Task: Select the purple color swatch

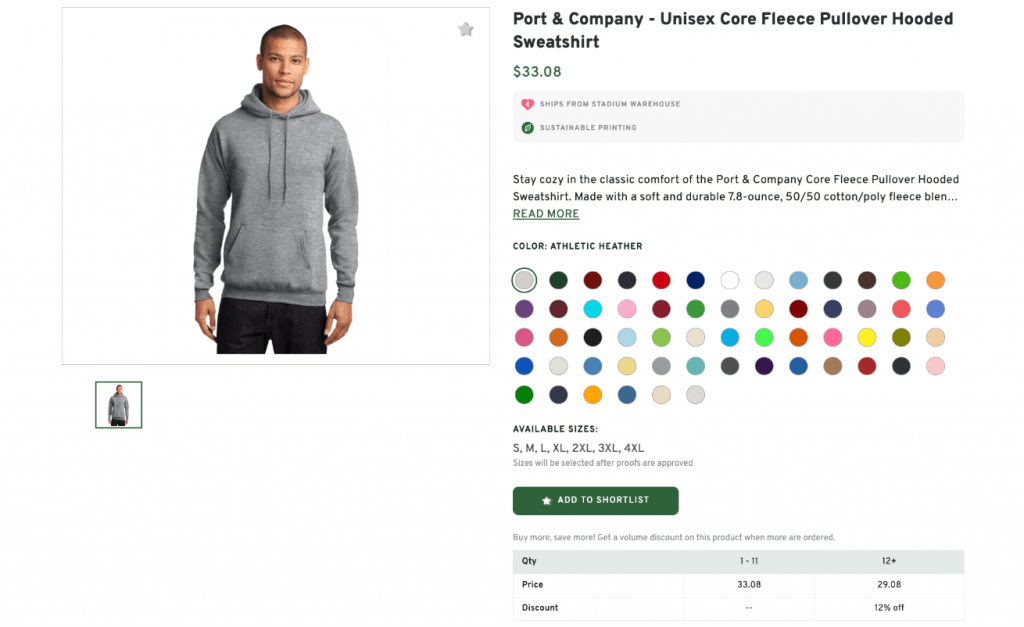Action: [524, 308]
